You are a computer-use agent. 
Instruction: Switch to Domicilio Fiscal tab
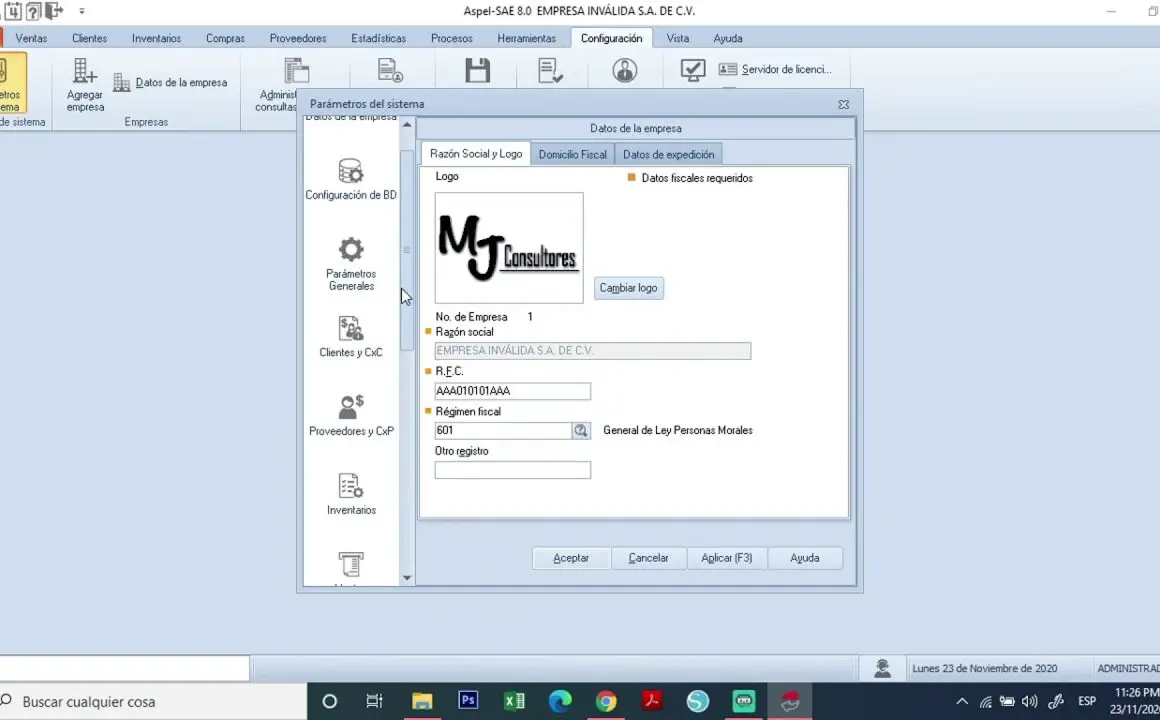572,155
